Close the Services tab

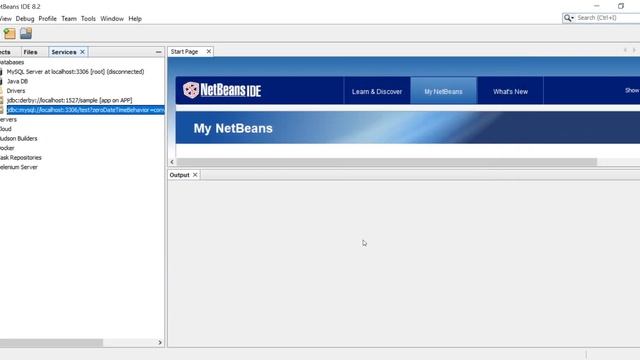pyautogui.click(x=82, y=52)
